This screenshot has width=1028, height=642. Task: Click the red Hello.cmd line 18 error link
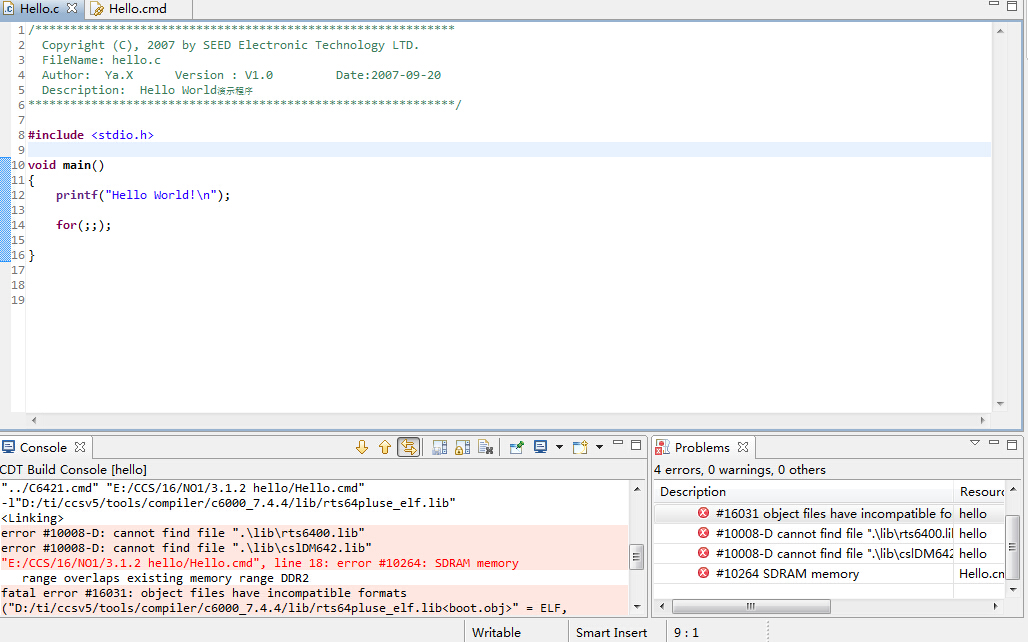pyautogui.click(x=260, y=563)
